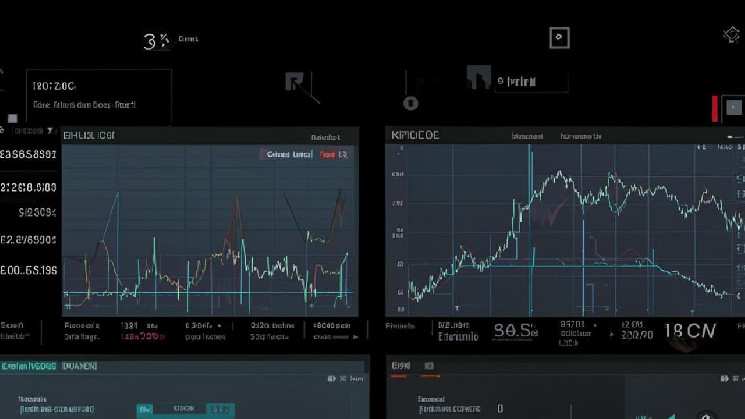Click the gray square button beside the red bar
This screenshot has width=745, height=419.
pos(733,108)
